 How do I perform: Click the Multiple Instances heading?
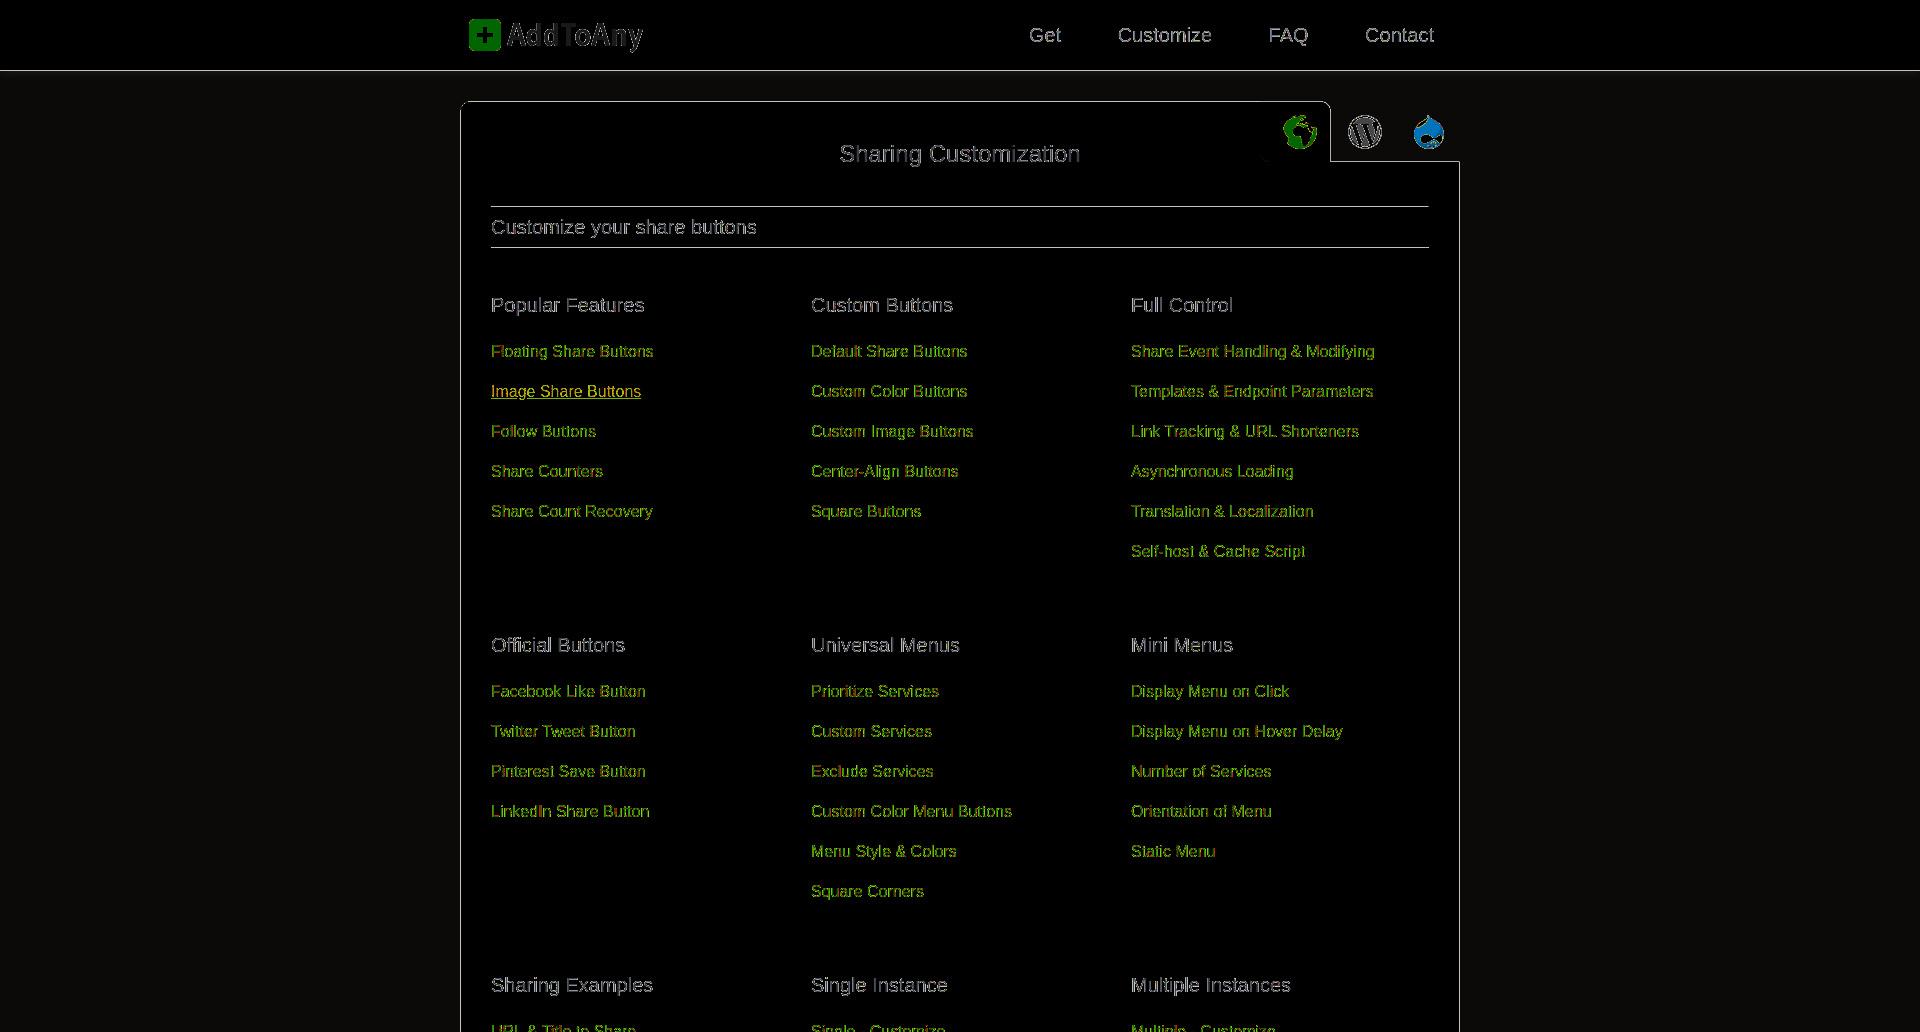click(1211, 985)
